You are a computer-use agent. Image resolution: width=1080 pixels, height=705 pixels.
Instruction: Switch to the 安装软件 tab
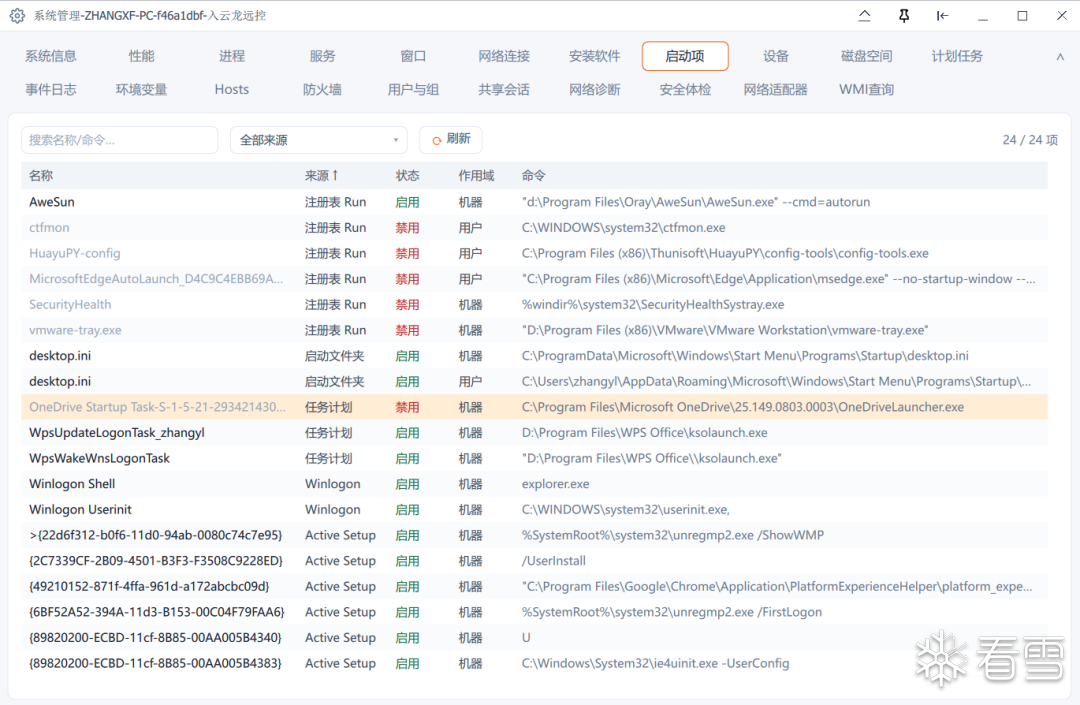594,56
